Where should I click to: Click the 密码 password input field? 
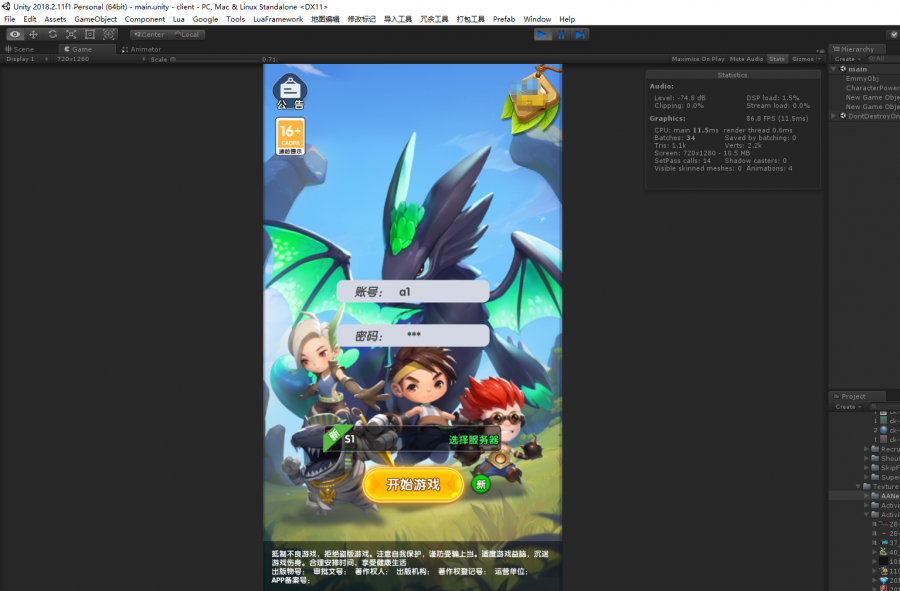[413, 336]
